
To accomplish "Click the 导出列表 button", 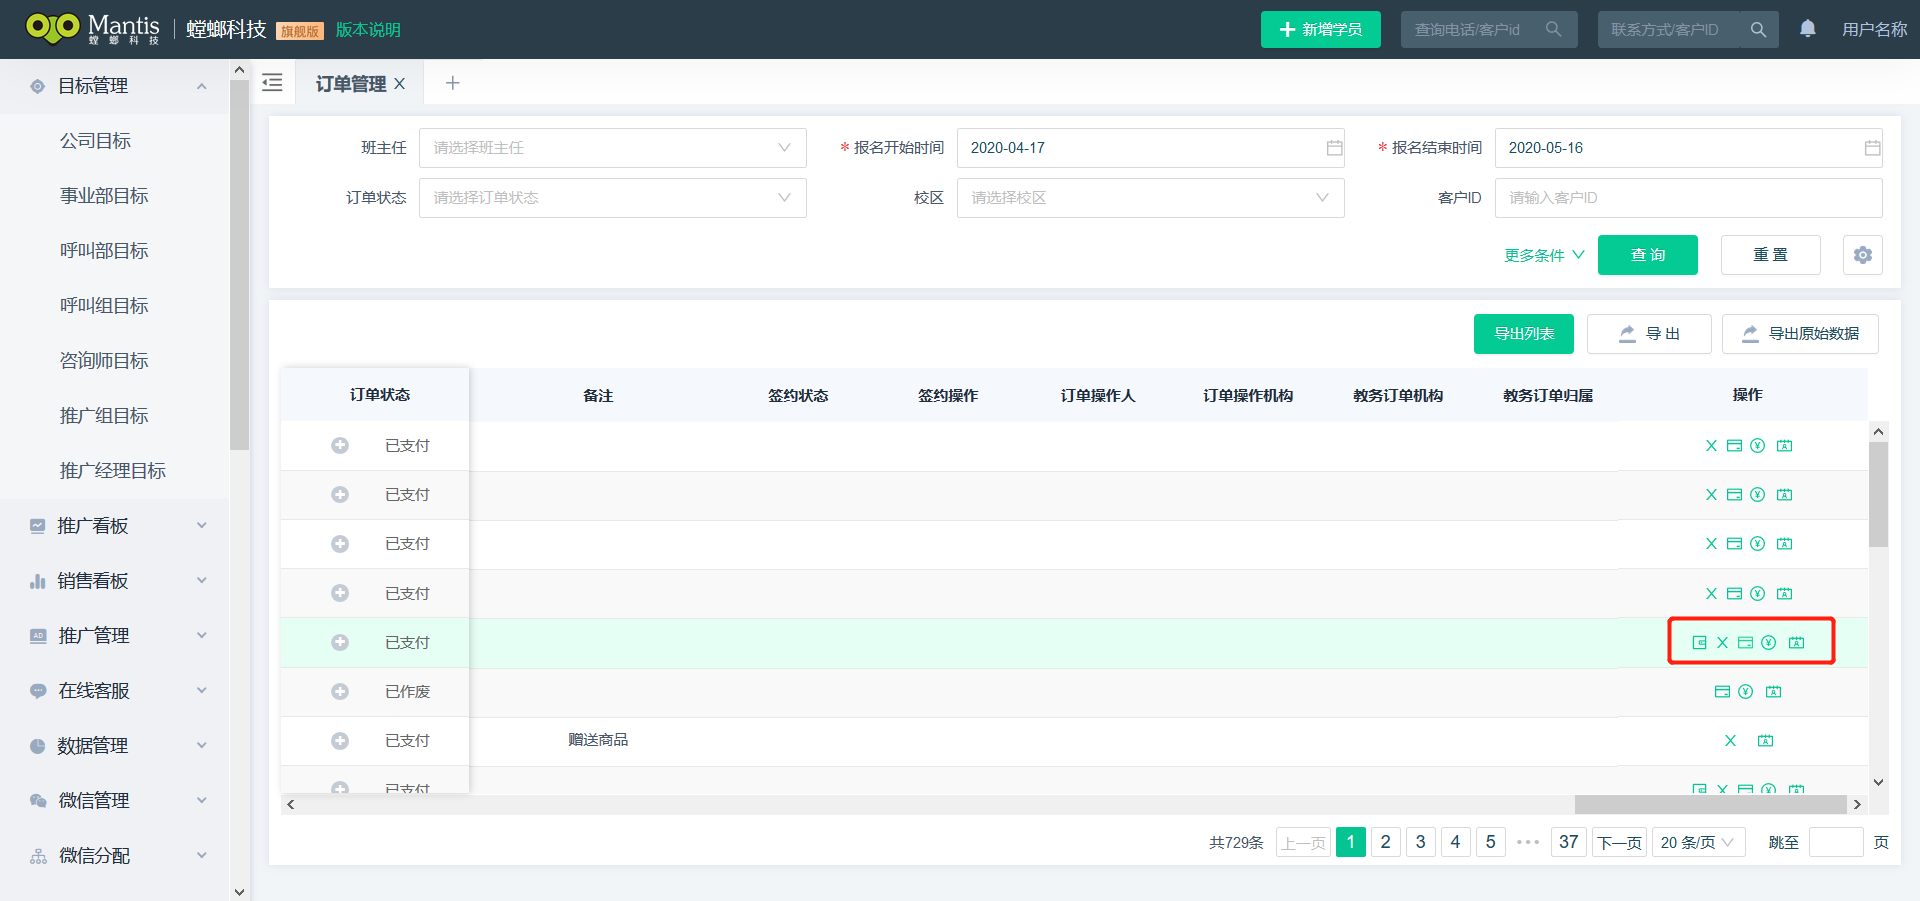I will pos(1523,334).
